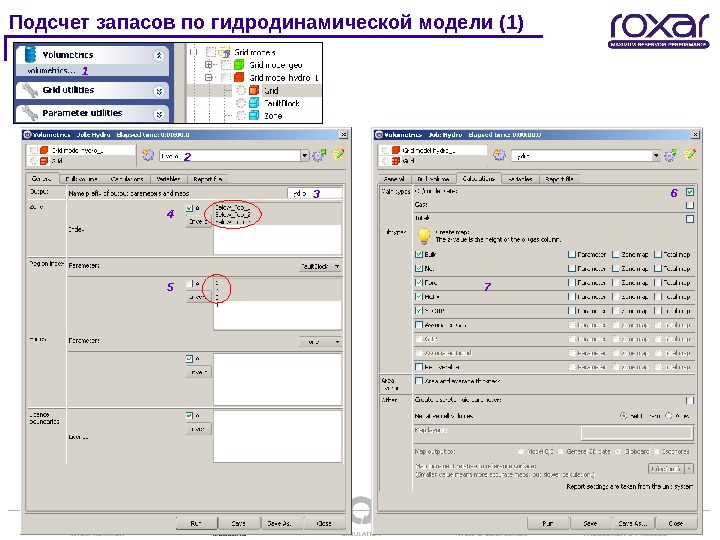Open the General tab in left dialog
Viewport: 720px width, 540px height.
pos(42,179)
